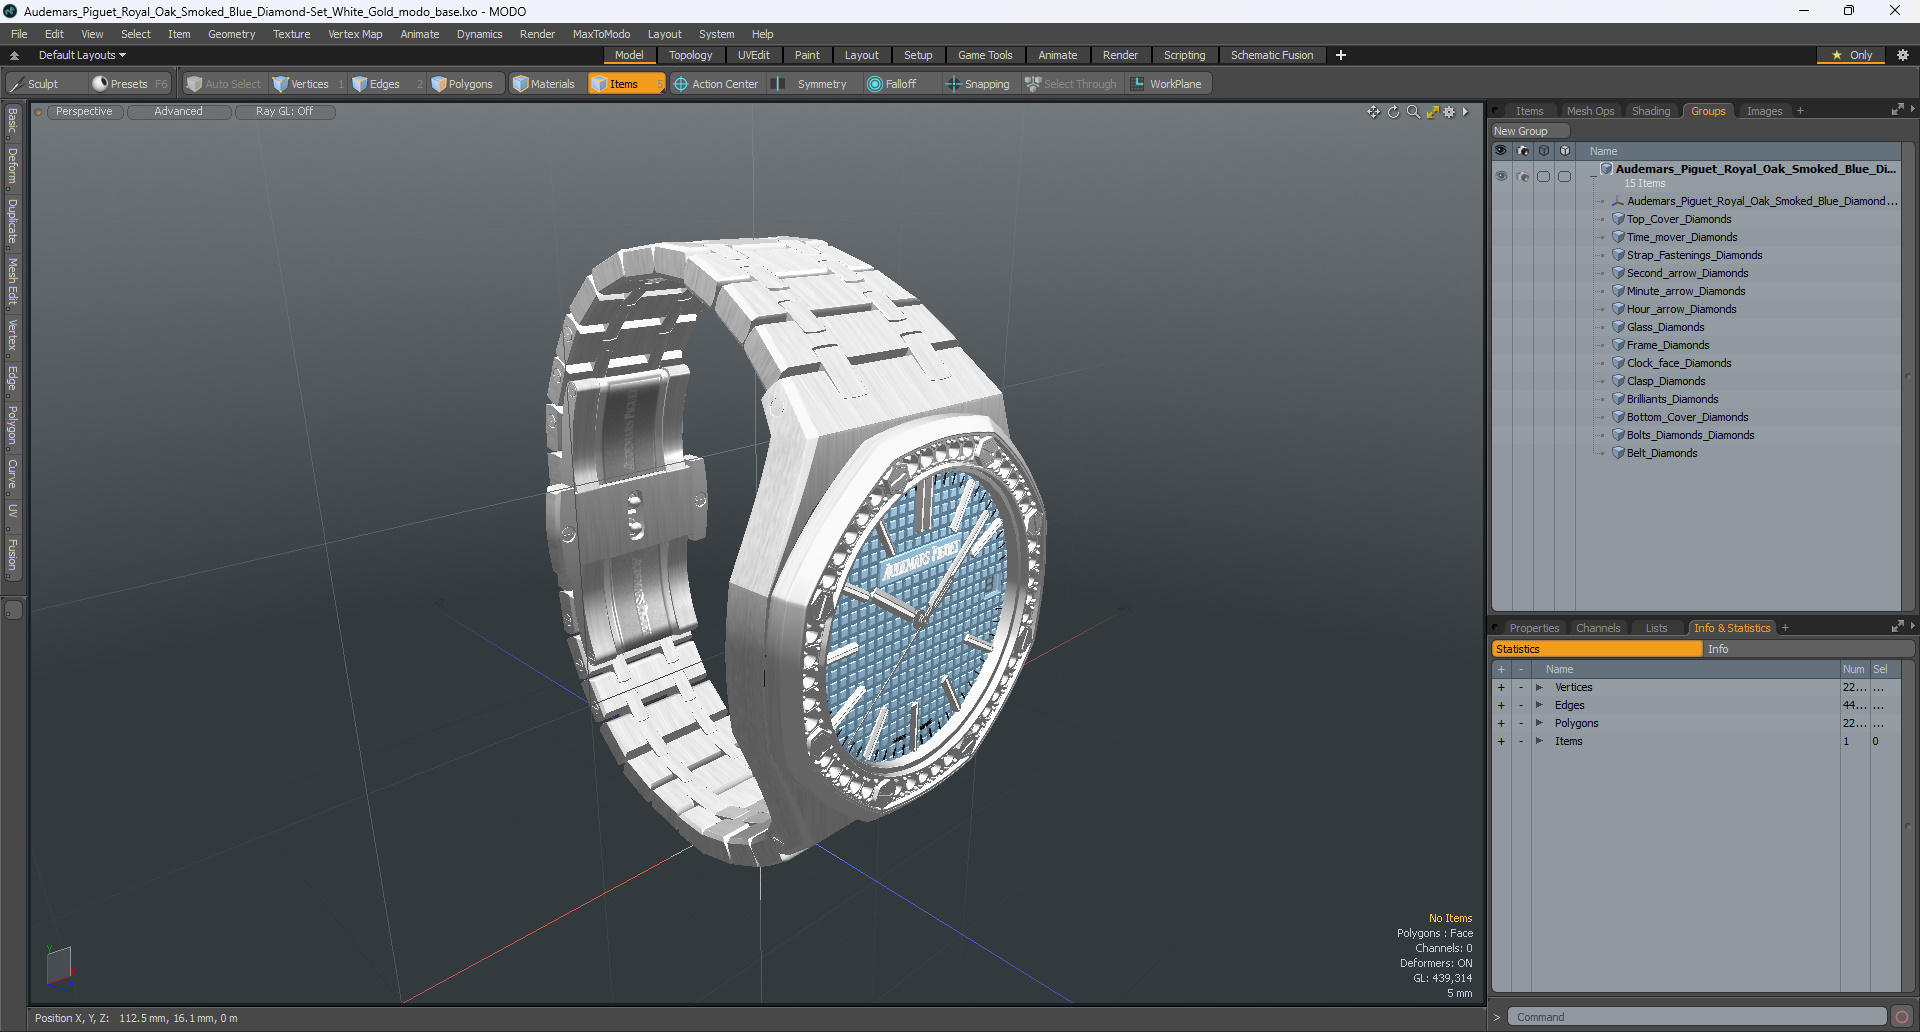Click the viewport rotate icon
The height and width of the screenshot is (1032, 1920).
coord(1393,112)
